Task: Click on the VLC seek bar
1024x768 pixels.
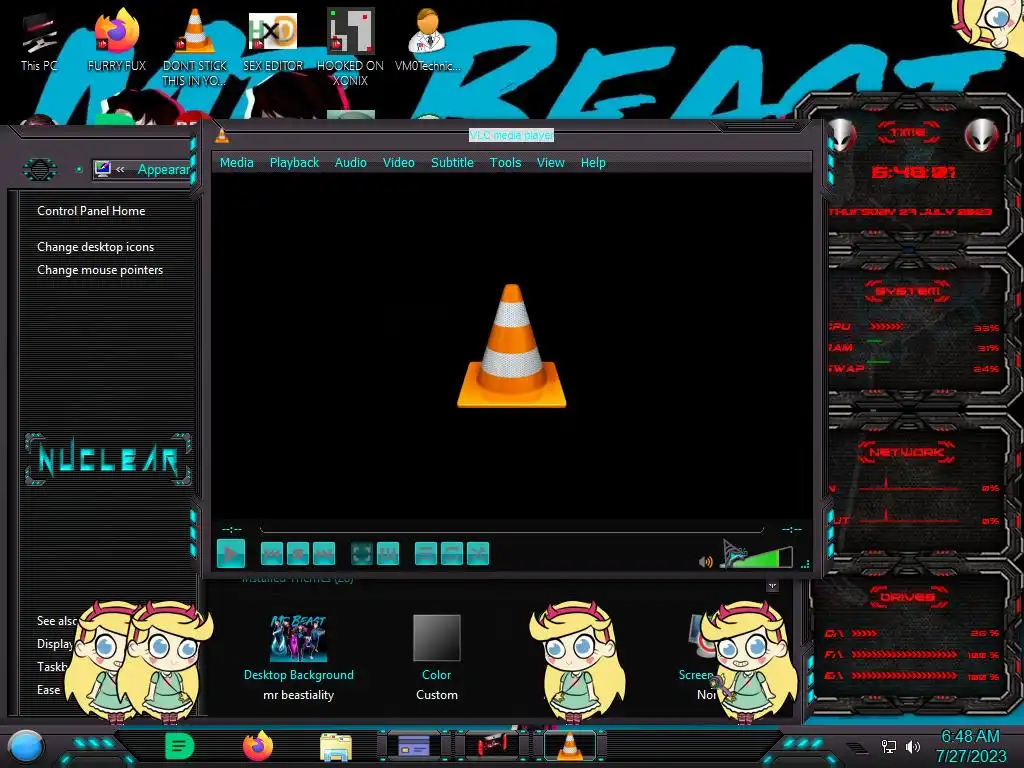Action: (511, 529)
